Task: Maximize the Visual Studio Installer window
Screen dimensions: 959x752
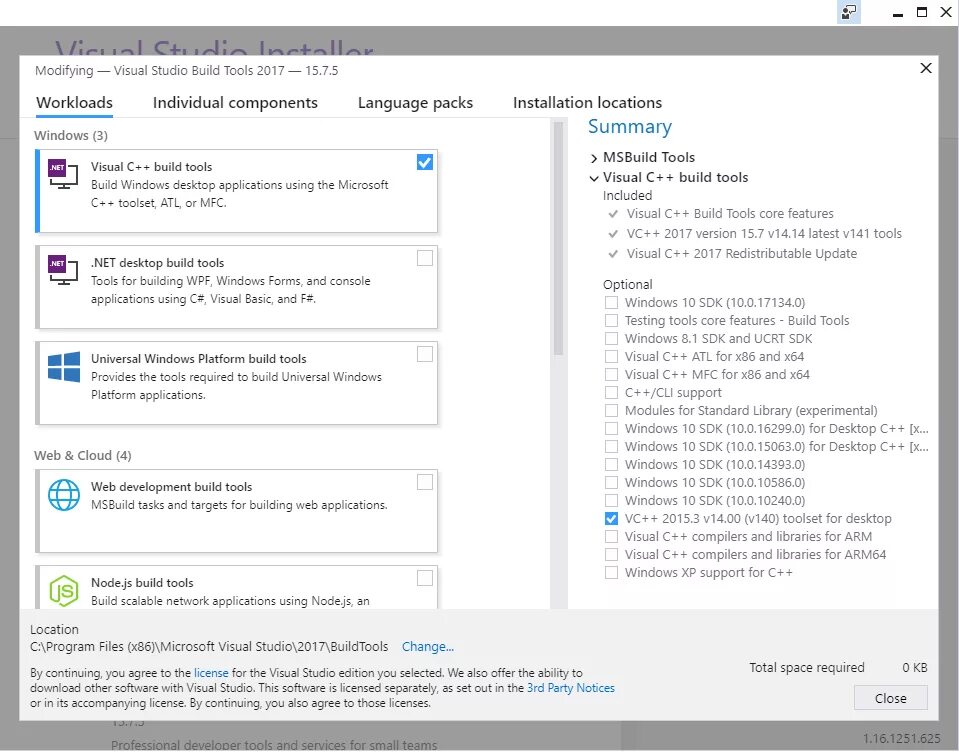Action: pos(922,12)
